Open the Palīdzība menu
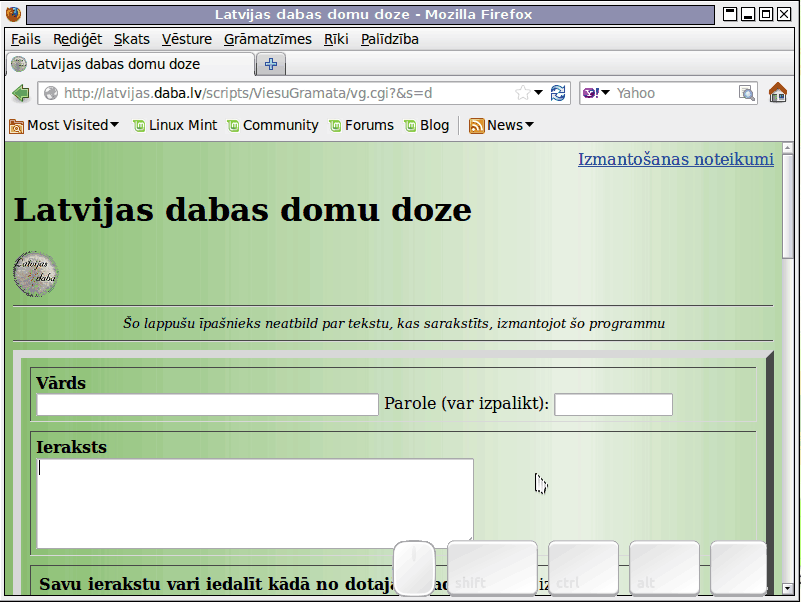This screenshot has height=602, width=801. (x=390, y=39)
